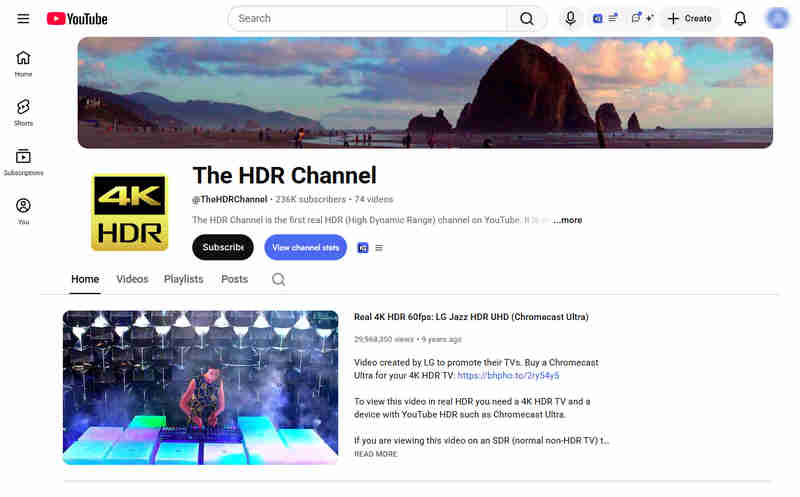The width and height of the screenshot is (800, 497).
Task: Open notifications bell
Action: click(x=740, y=19)
